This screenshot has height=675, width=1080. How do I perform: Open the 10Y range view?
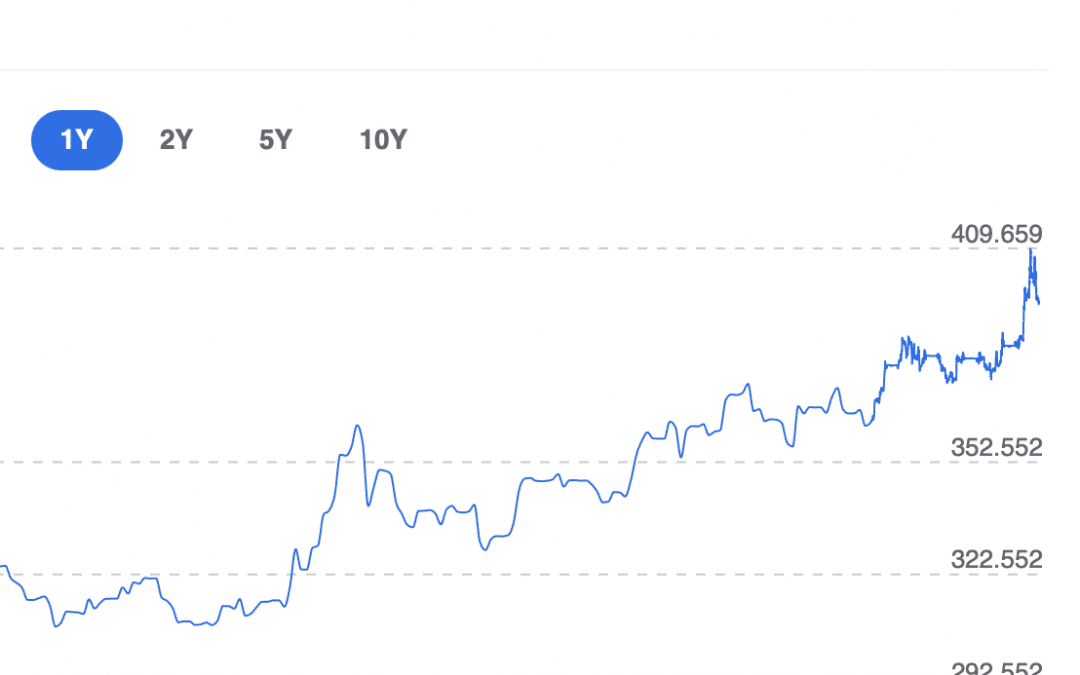coord(383,140)
